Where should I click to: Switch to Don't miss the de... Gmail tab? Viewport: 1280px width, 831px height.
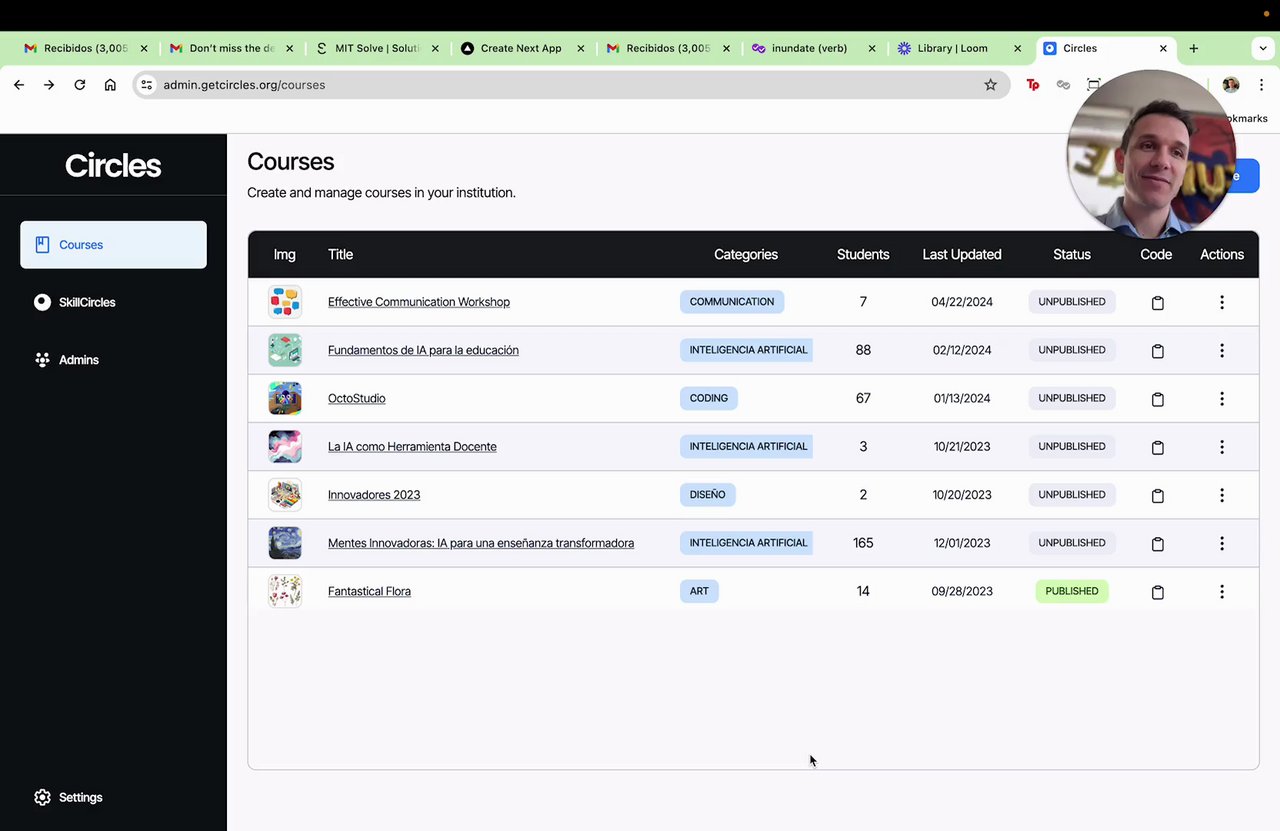[x=231, y=48]
